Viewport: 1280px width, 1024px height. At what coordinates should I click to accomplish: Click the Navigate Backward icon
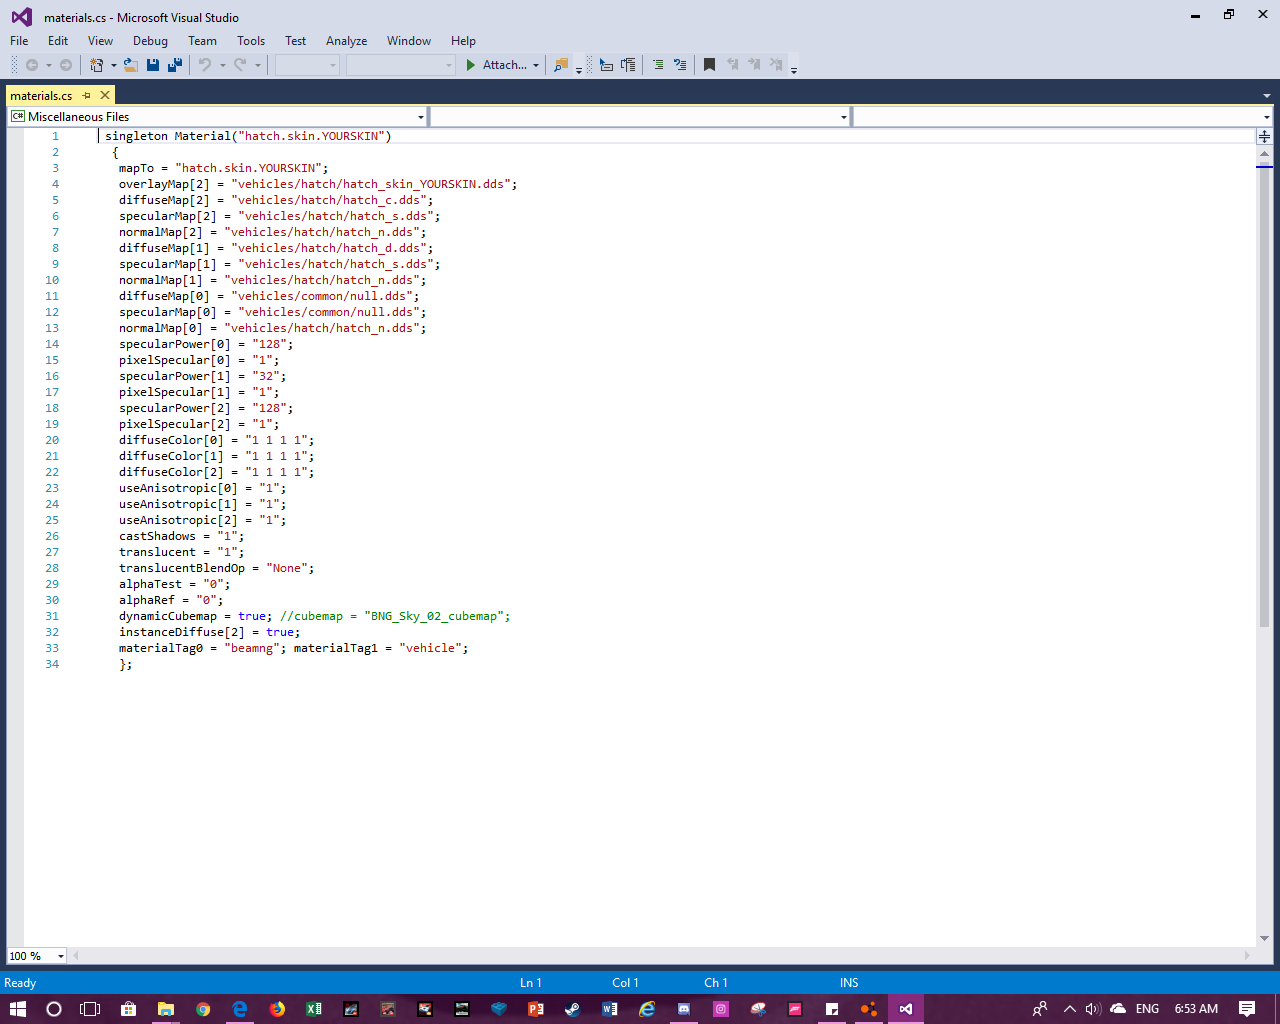(x=32, y=65)
